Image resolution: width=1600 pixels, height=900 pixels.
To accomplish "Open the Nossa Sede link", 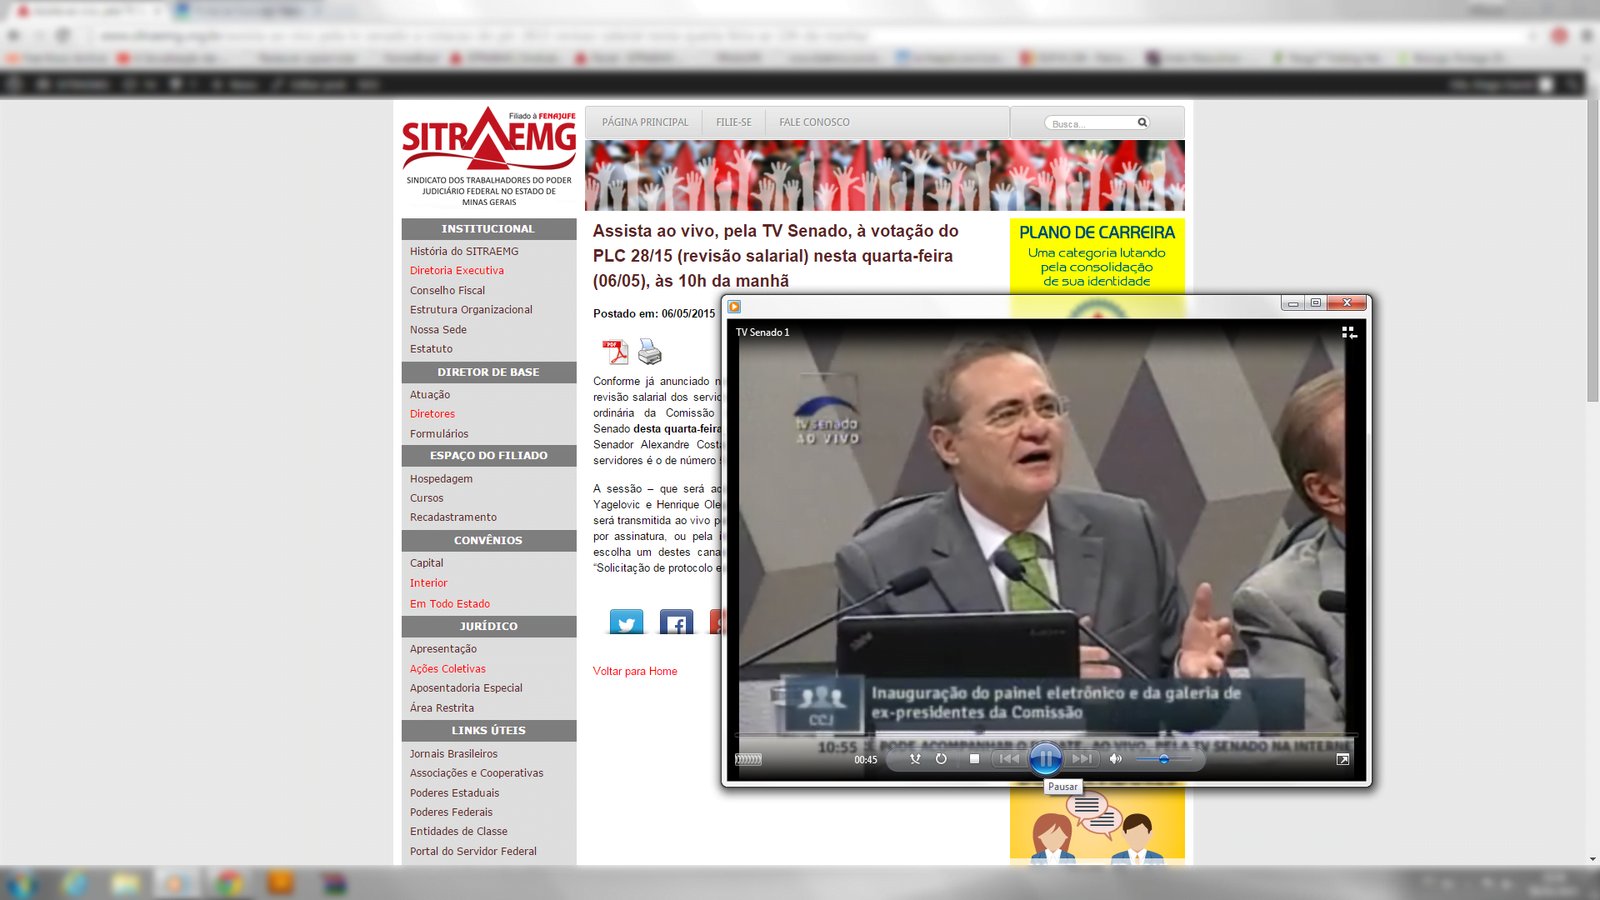I will pos(438,330).
